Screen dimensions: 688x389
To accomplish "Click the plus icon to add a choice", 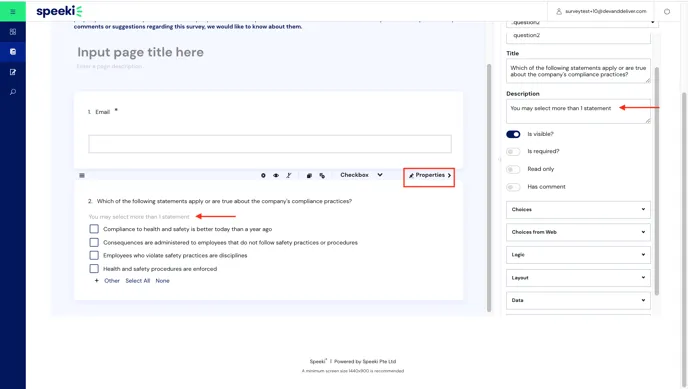I will tap(97, 281).
